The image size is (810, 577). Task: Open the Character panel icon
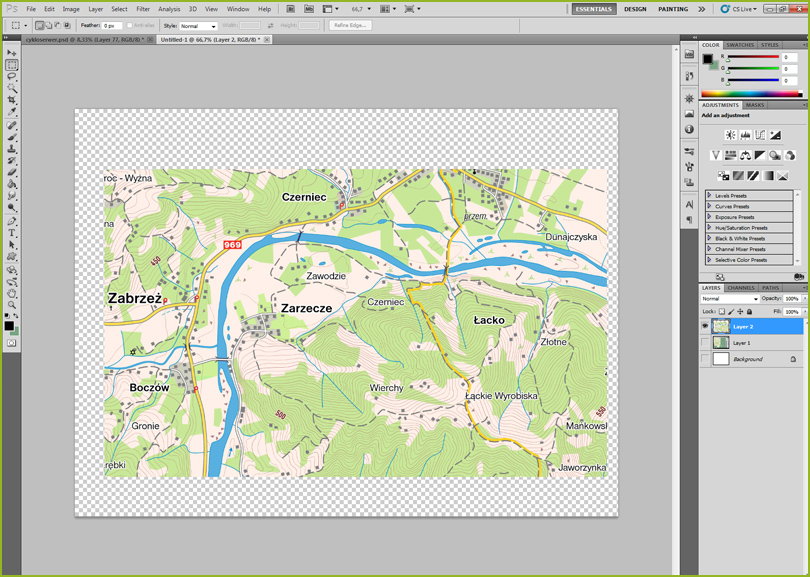(x=689, y=205)
